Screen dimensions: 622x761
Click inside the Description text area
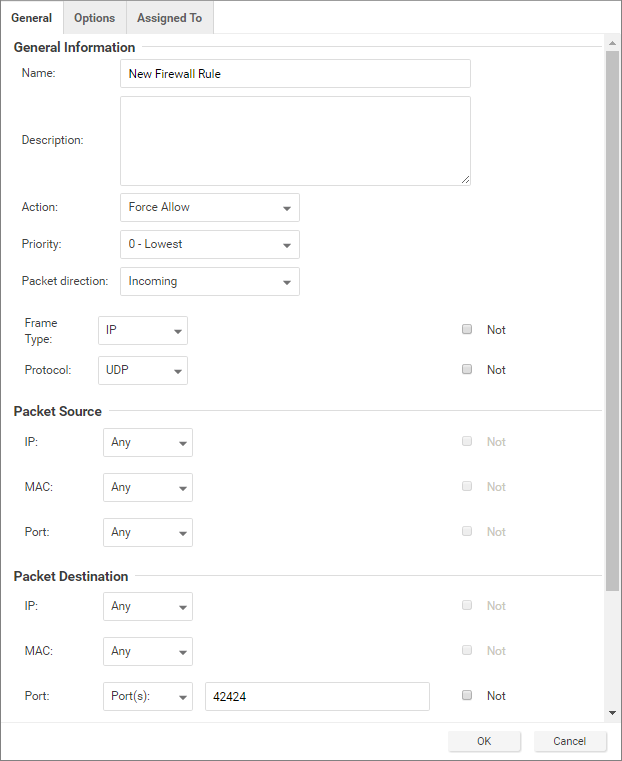(295, 140)
